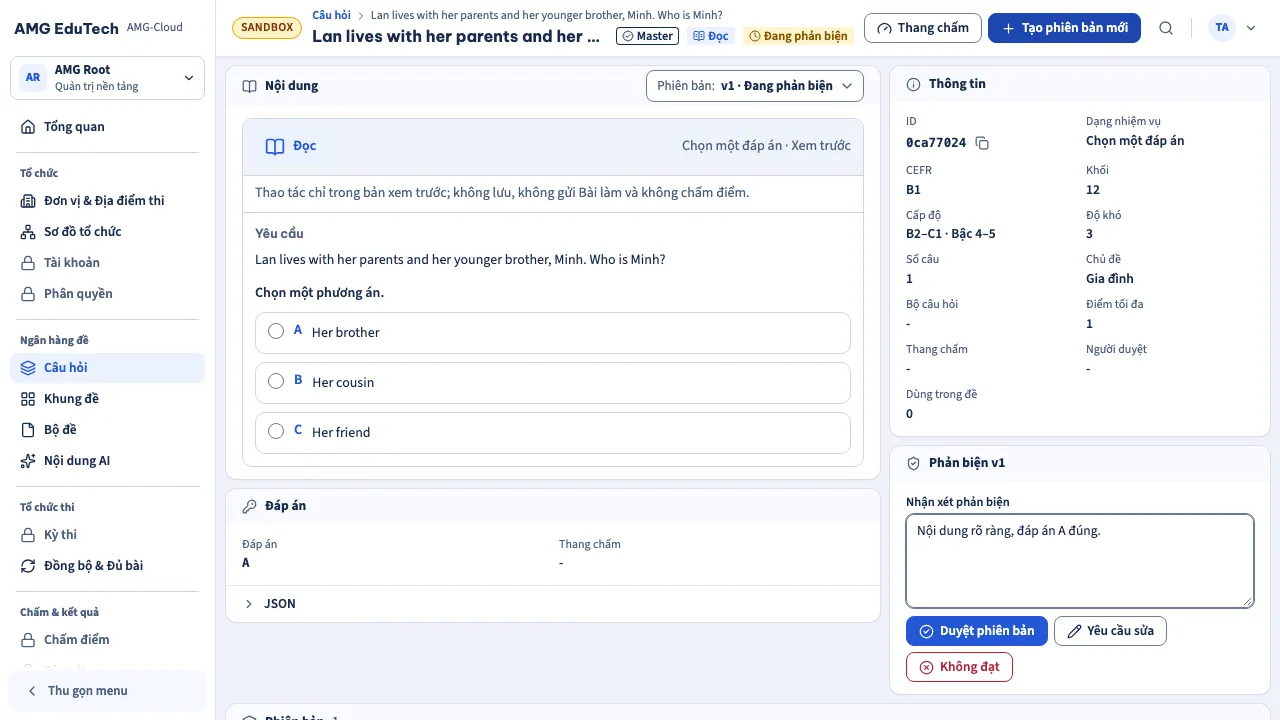This screenshot has height=720, width=1280.
Task: Click the Master badge in header
Action: click(x=646, y=36)
